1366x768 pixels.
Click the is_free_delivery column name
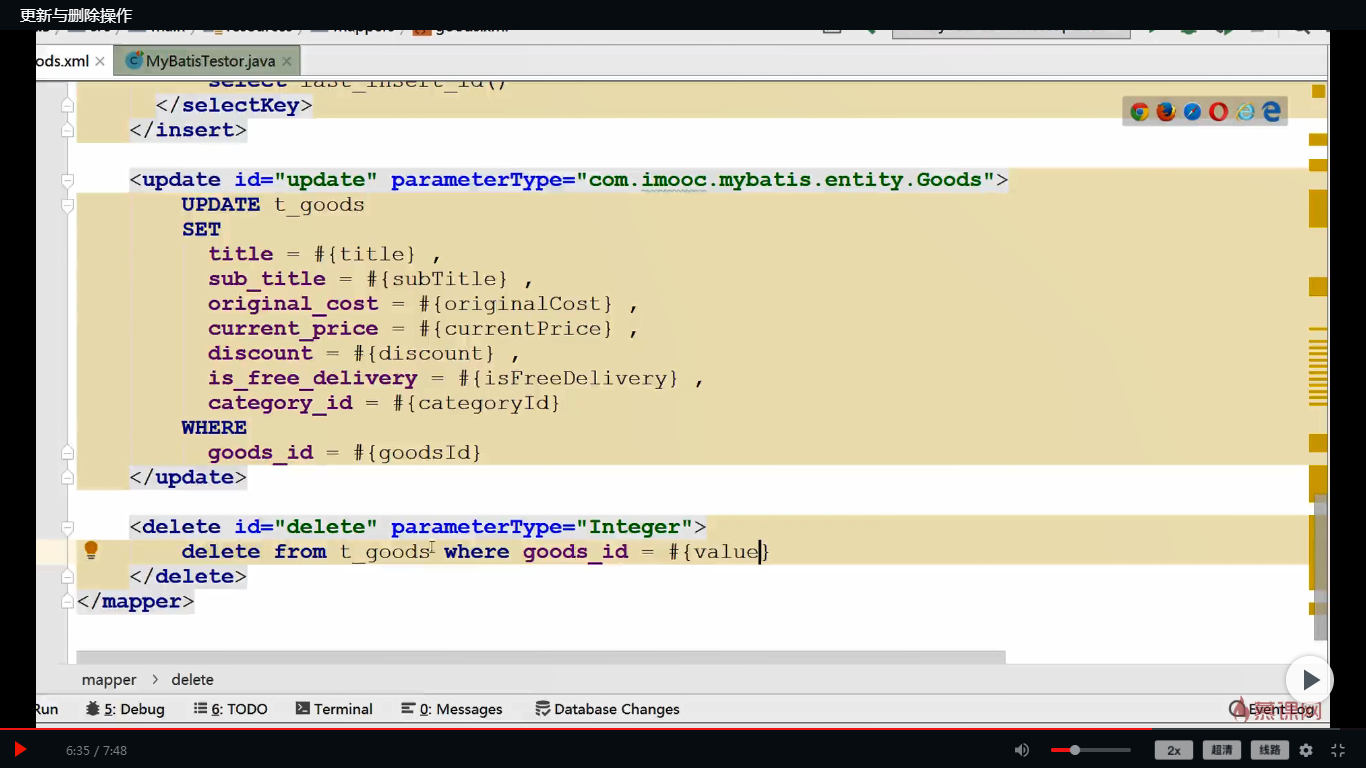313,378
